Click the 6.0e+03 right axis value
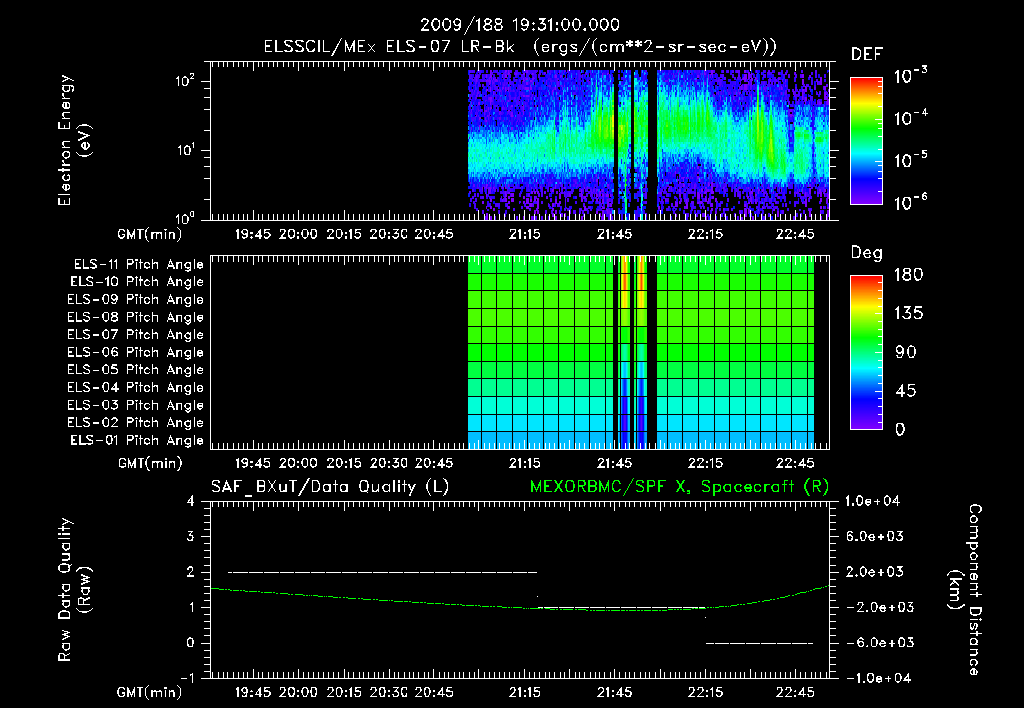Viewport: 1024px width, 708px height. coord(874,536)
